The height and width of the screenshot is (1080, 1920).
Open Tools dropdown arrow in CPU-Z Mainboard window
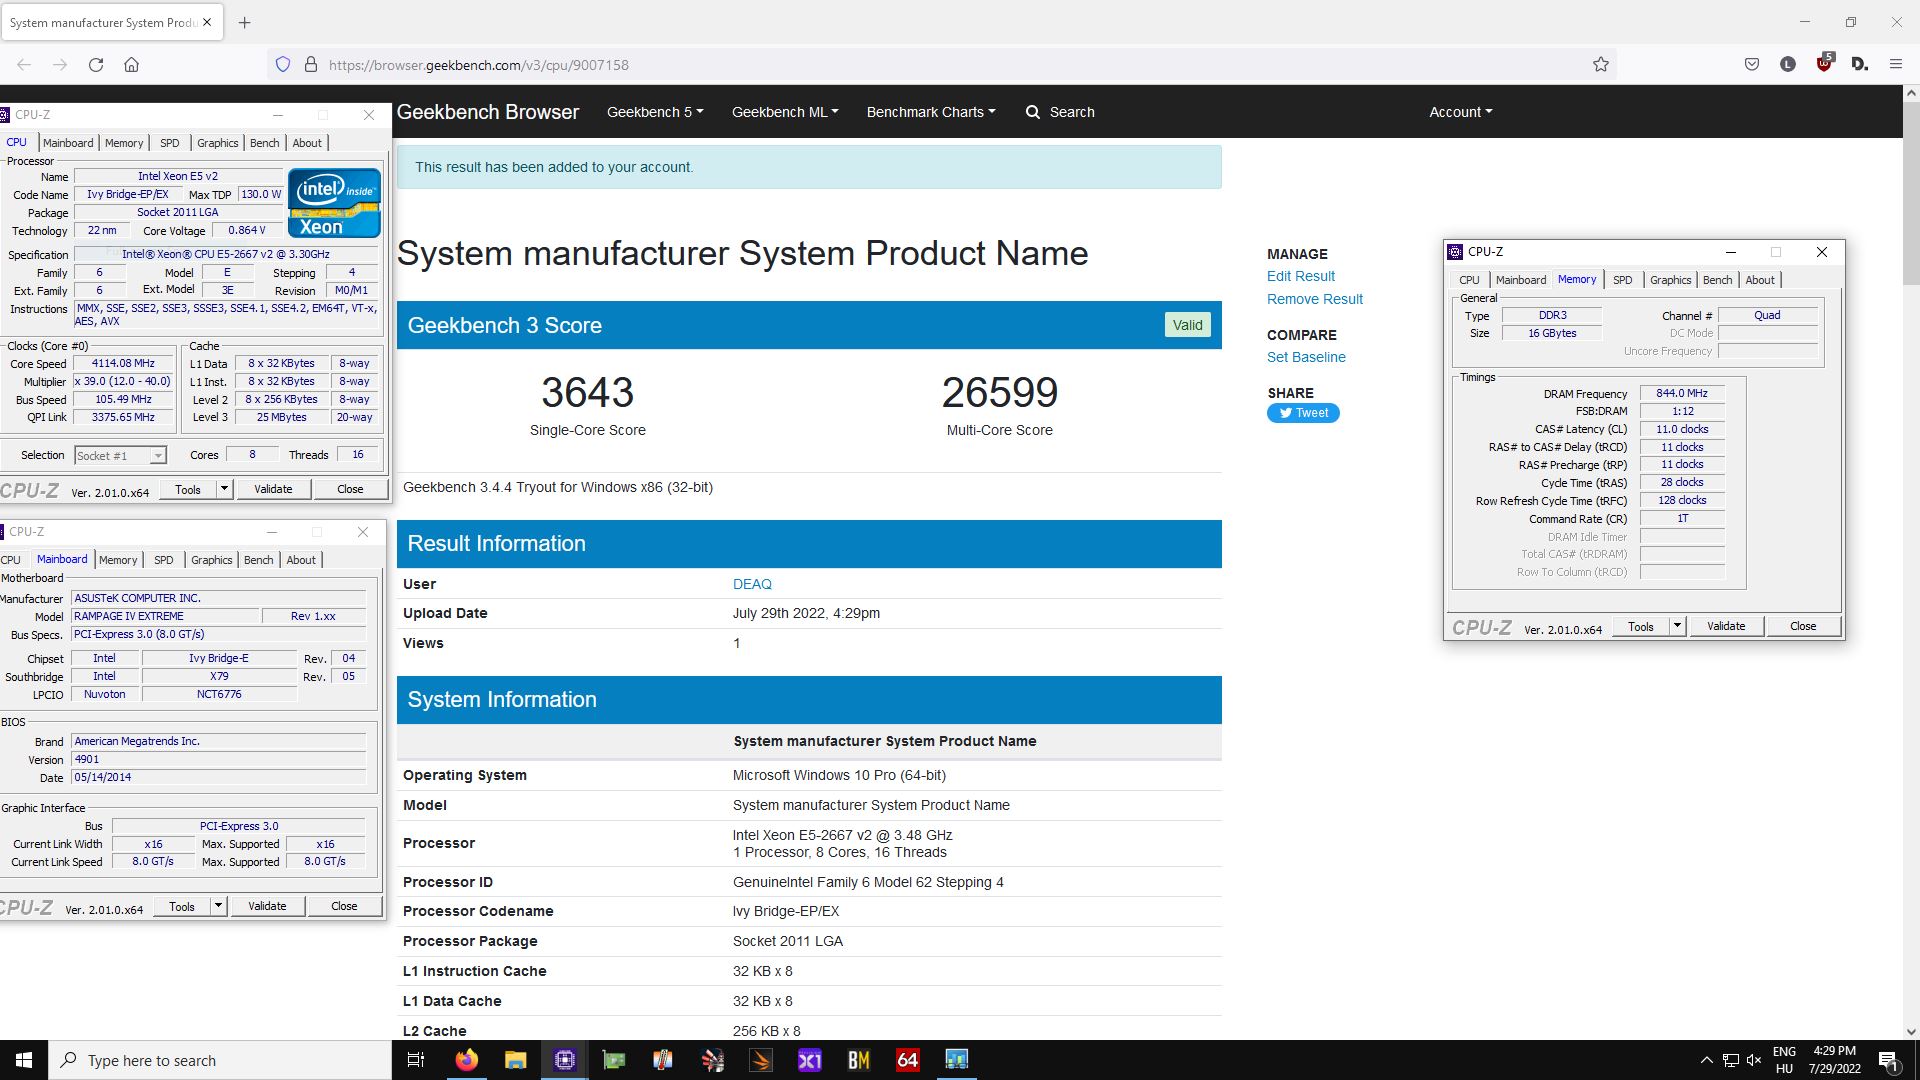(218, 906)
